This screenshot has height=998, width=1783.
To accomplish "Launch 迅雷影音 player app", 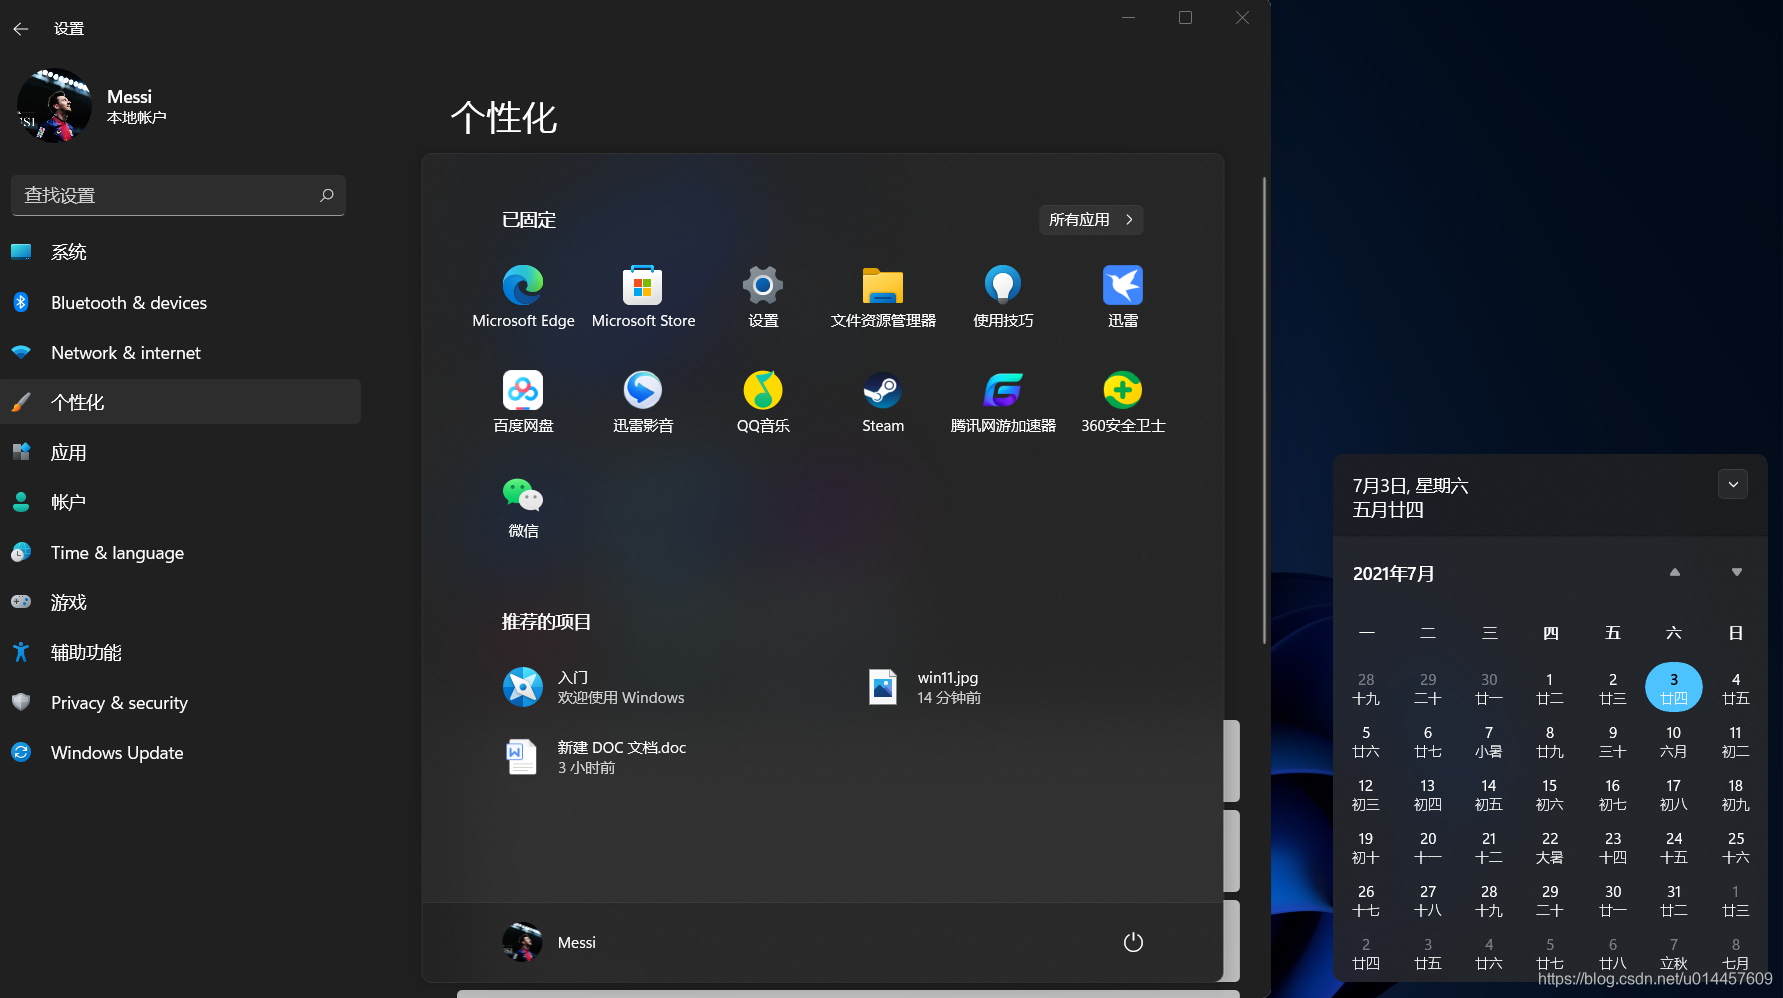I will [643, 401].
